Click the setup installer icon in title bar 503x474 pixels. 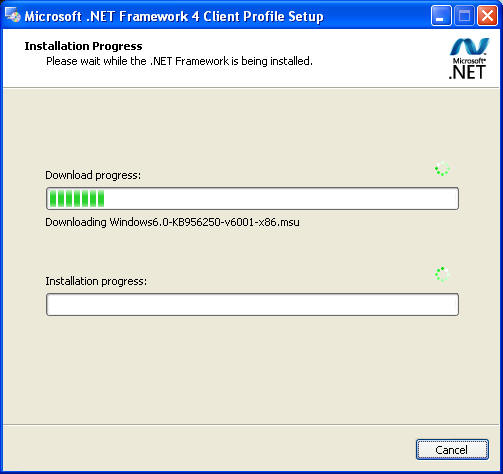13,15
